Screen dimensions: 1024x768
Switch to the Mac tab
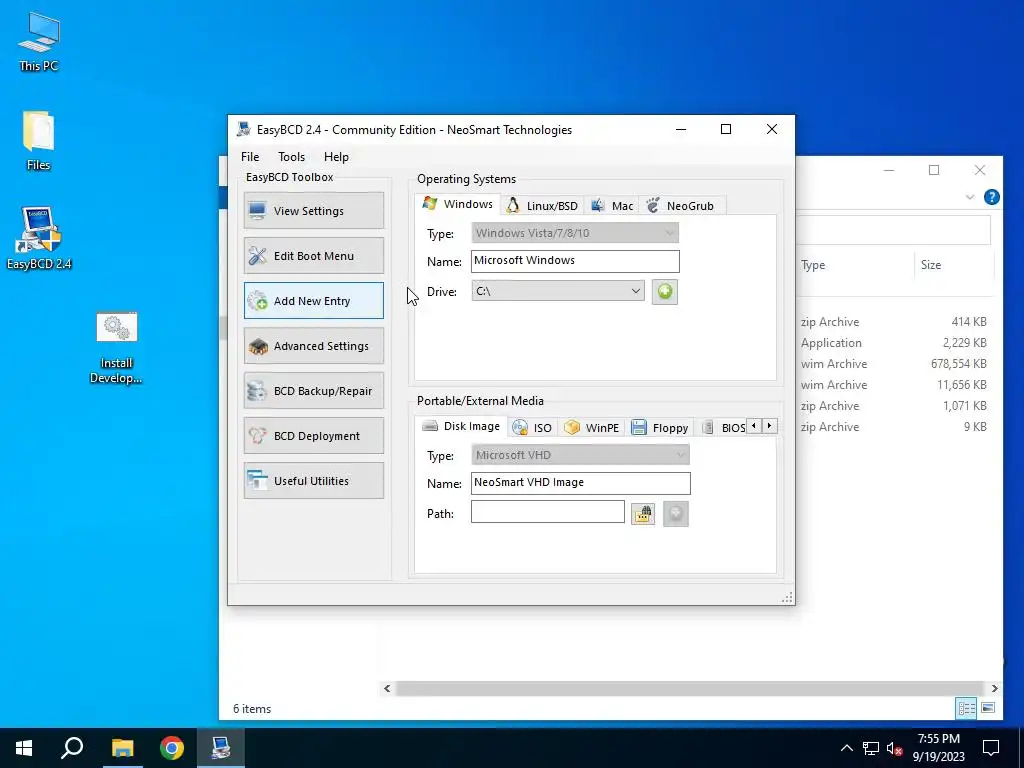tap(612, 206)
